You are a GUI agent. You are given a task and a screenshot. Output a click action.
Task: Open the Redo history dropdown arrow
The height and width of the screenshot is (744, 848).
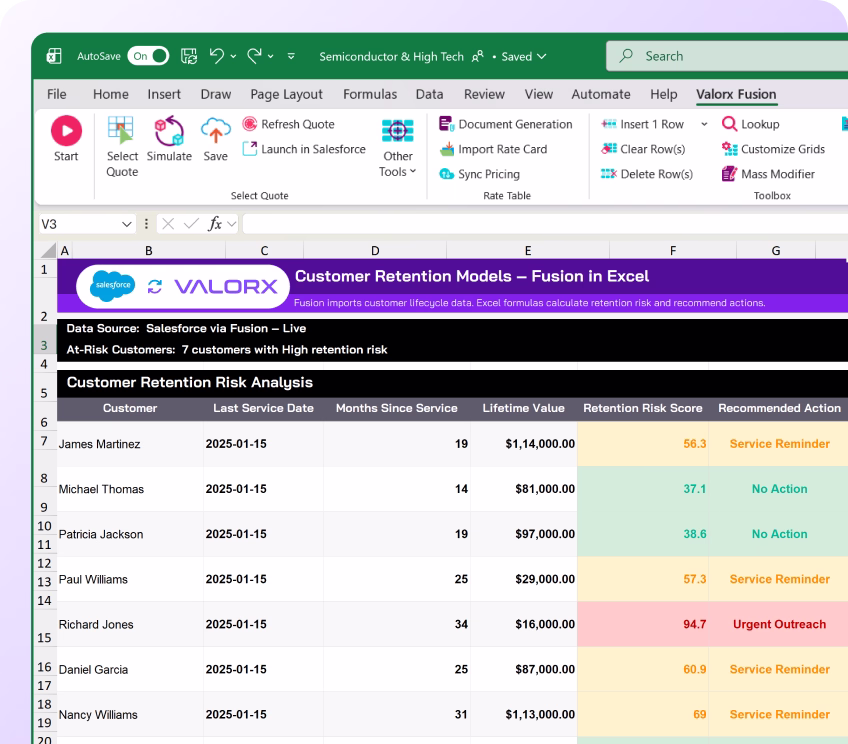pos(270,56)
